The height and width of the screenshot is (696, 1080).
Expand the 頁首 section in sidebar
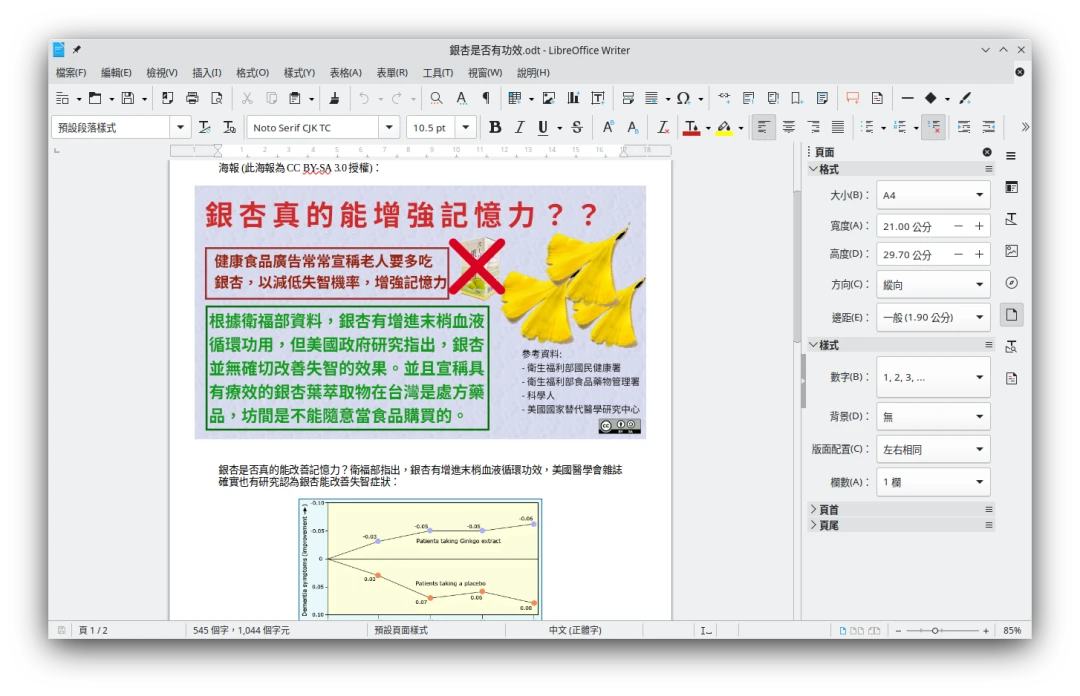click(827, 509)
